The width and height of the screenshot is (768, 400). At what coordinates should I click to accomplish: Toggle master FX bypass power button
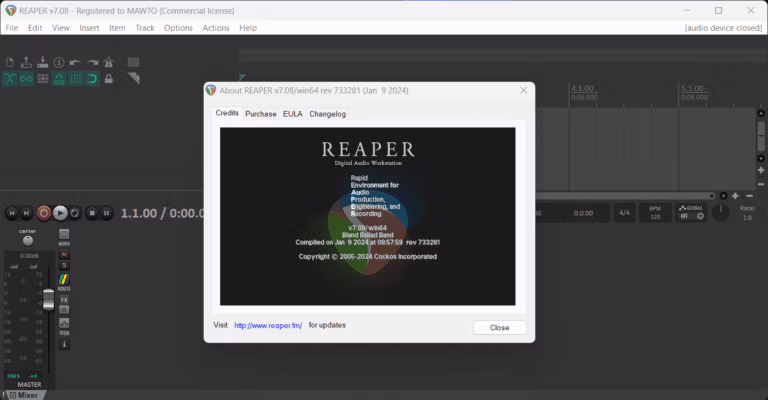coord(64,309)
